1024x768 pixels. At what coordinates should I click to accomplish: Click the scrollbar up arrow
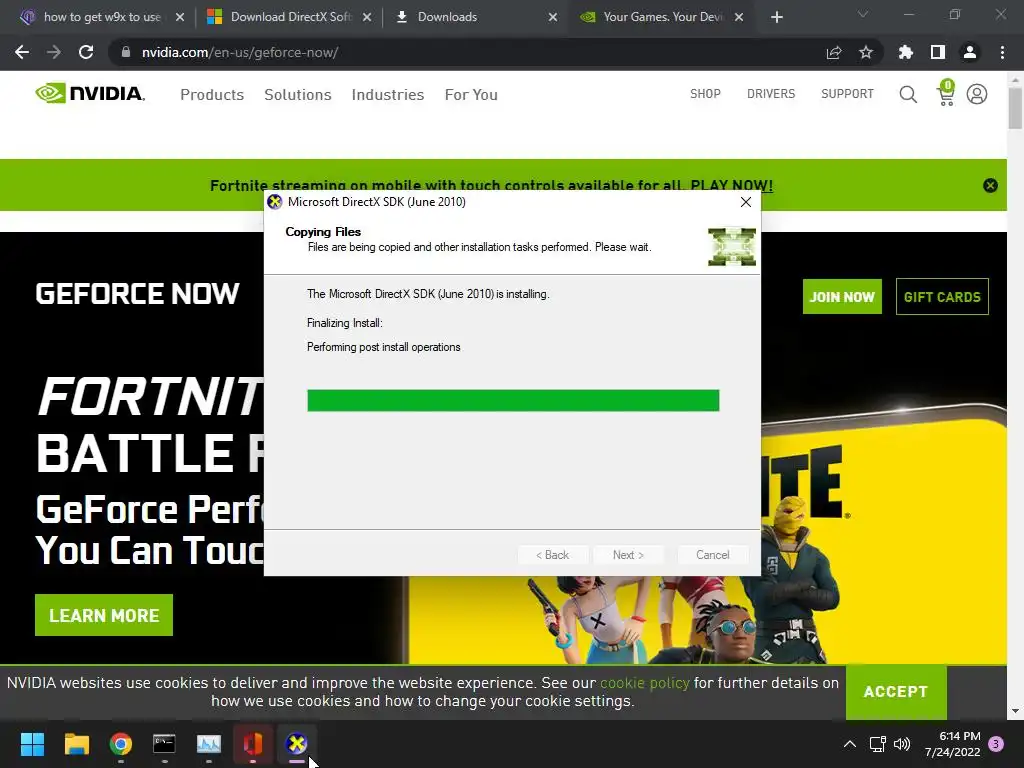(x=1015, y=80)
